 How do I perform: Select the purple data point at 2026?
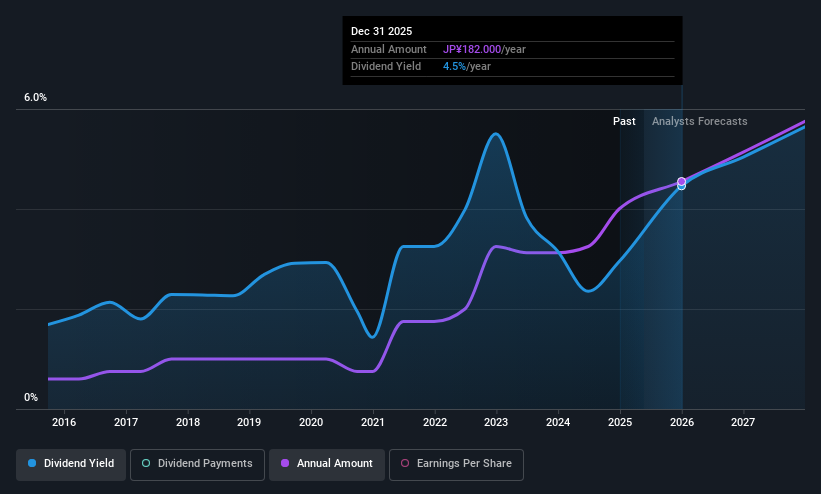681,181
